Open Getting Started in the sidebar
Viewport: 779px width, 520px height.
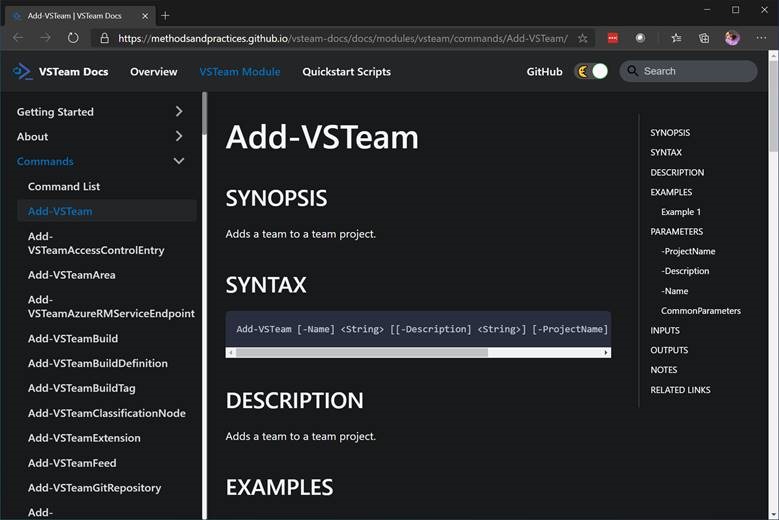pos(55,112)
